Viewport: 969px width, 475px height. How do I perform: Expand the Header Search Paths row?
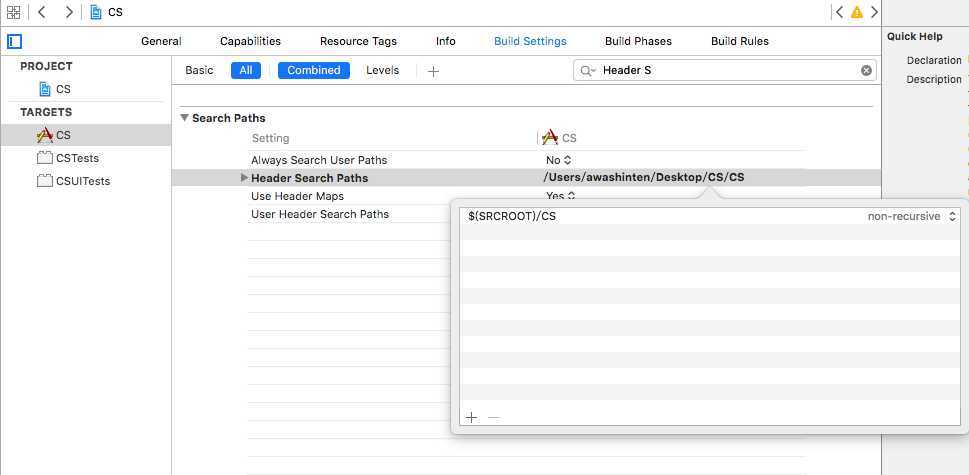coord(244,178)
